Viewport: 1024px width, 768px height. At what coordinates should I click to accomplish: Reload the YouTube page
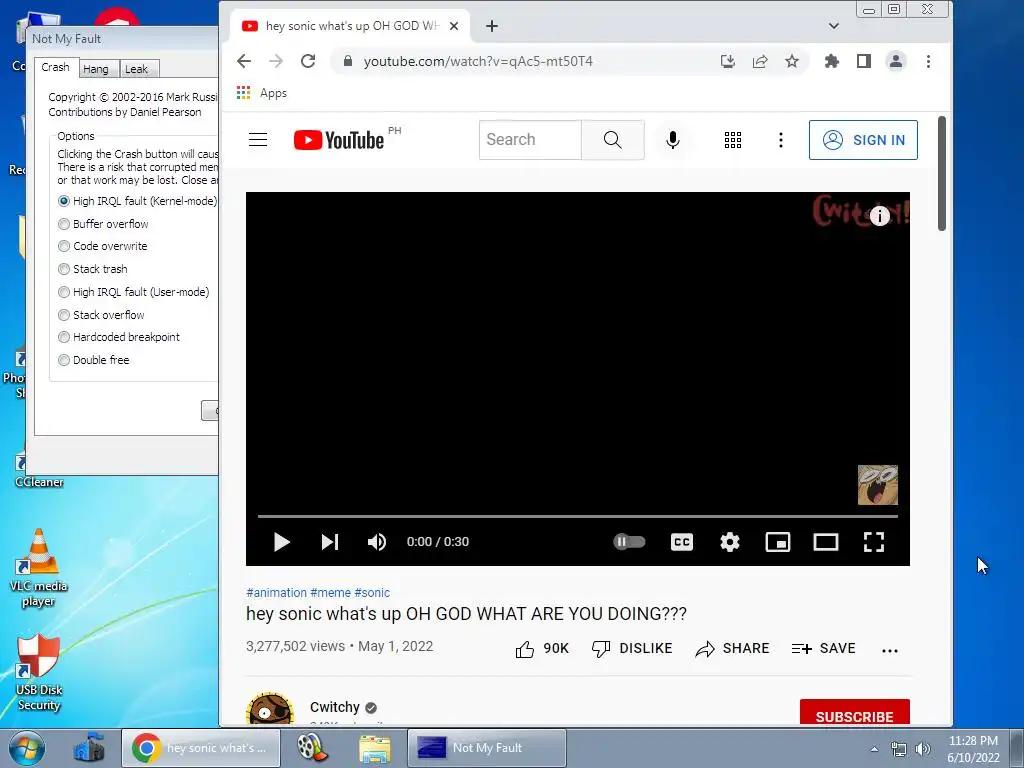tap(308, 61)
